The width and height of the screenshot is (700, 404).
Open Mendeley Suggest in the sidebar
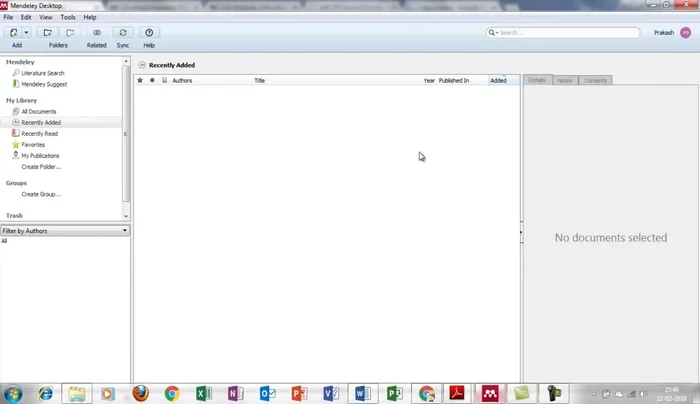[x=44, y=84]
